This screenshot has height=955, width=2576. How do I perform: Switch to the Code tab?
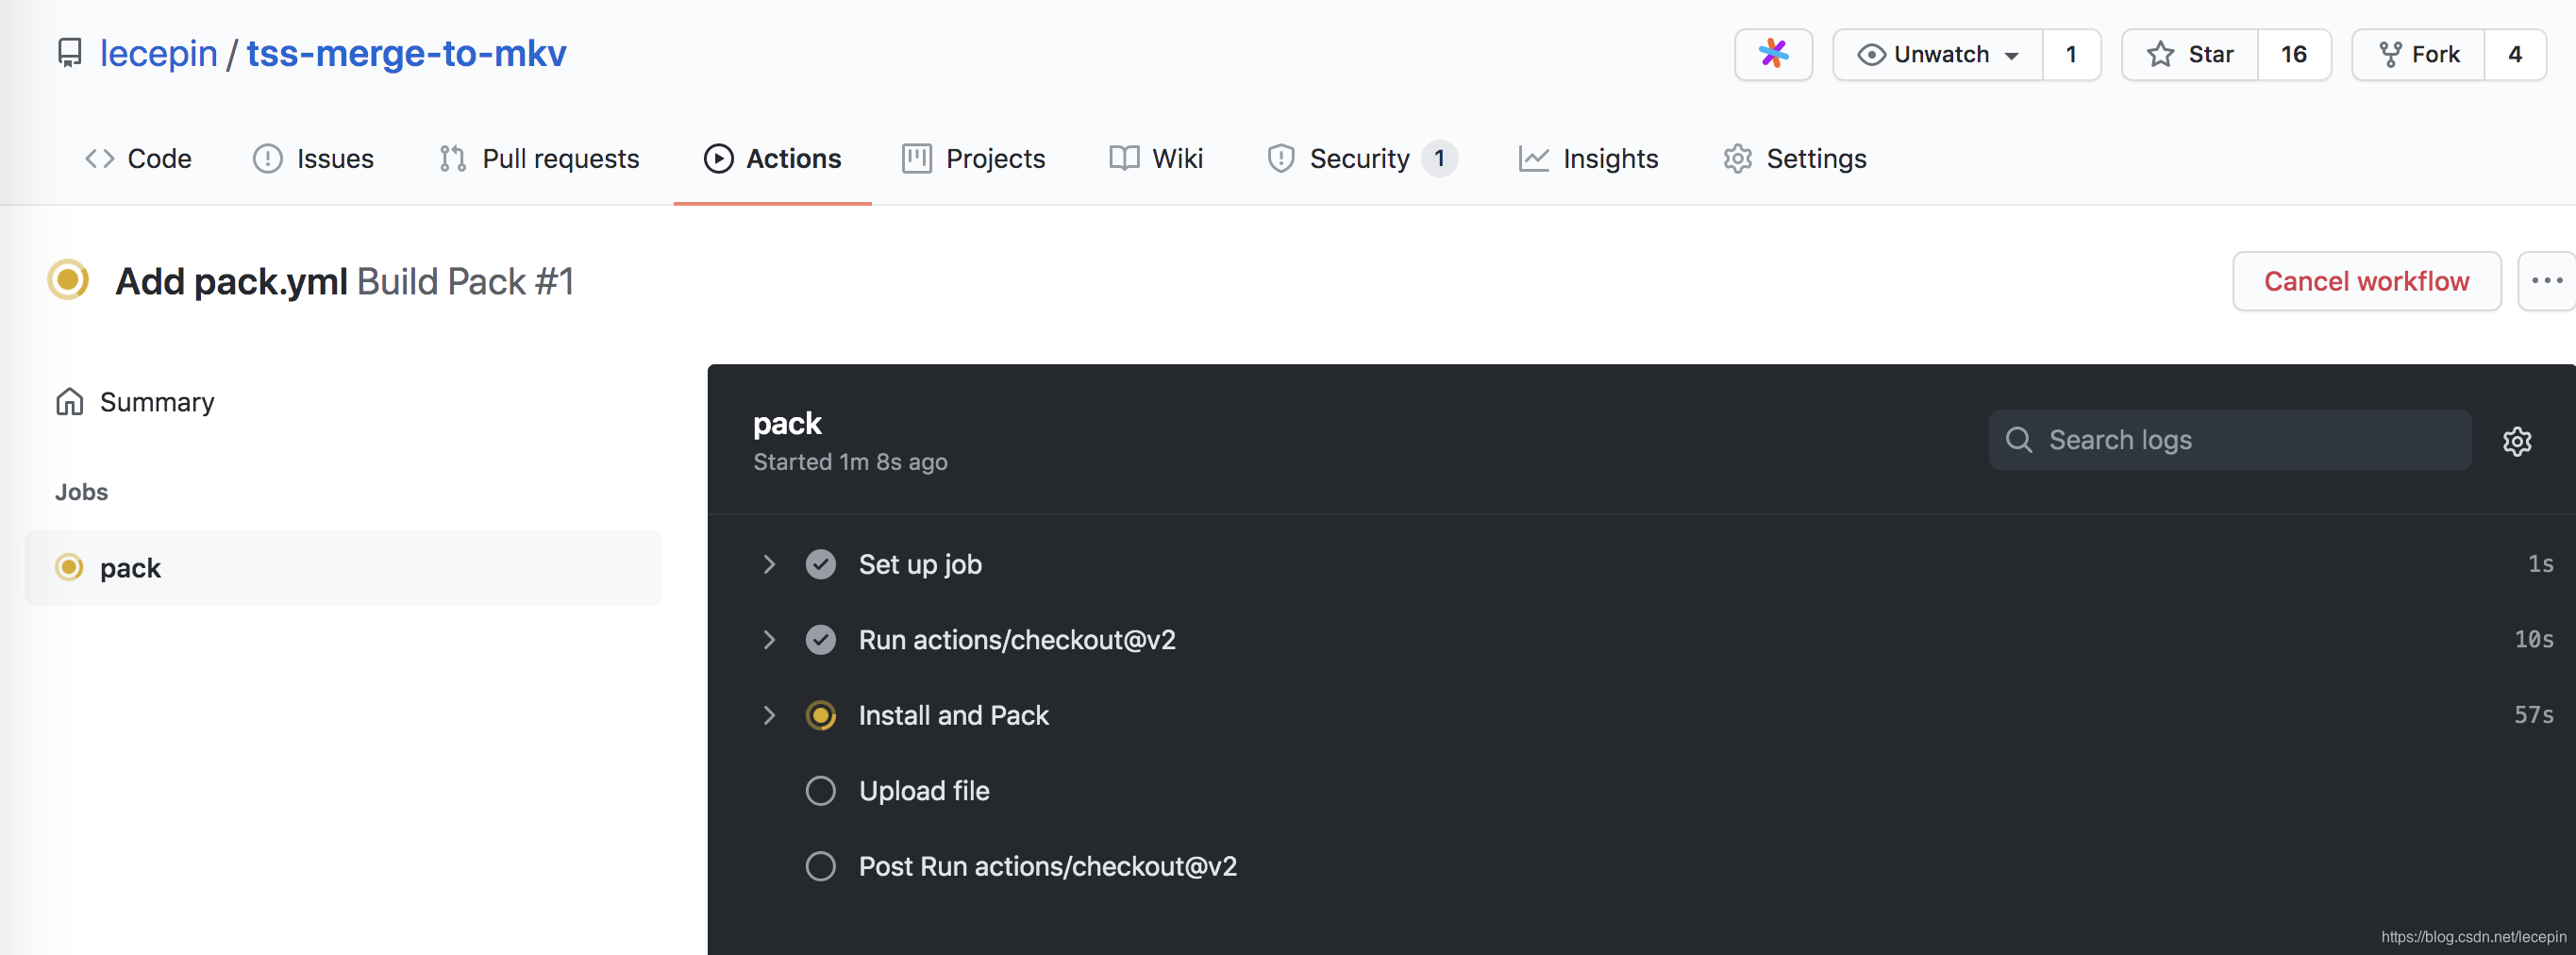tap(138, 159)
